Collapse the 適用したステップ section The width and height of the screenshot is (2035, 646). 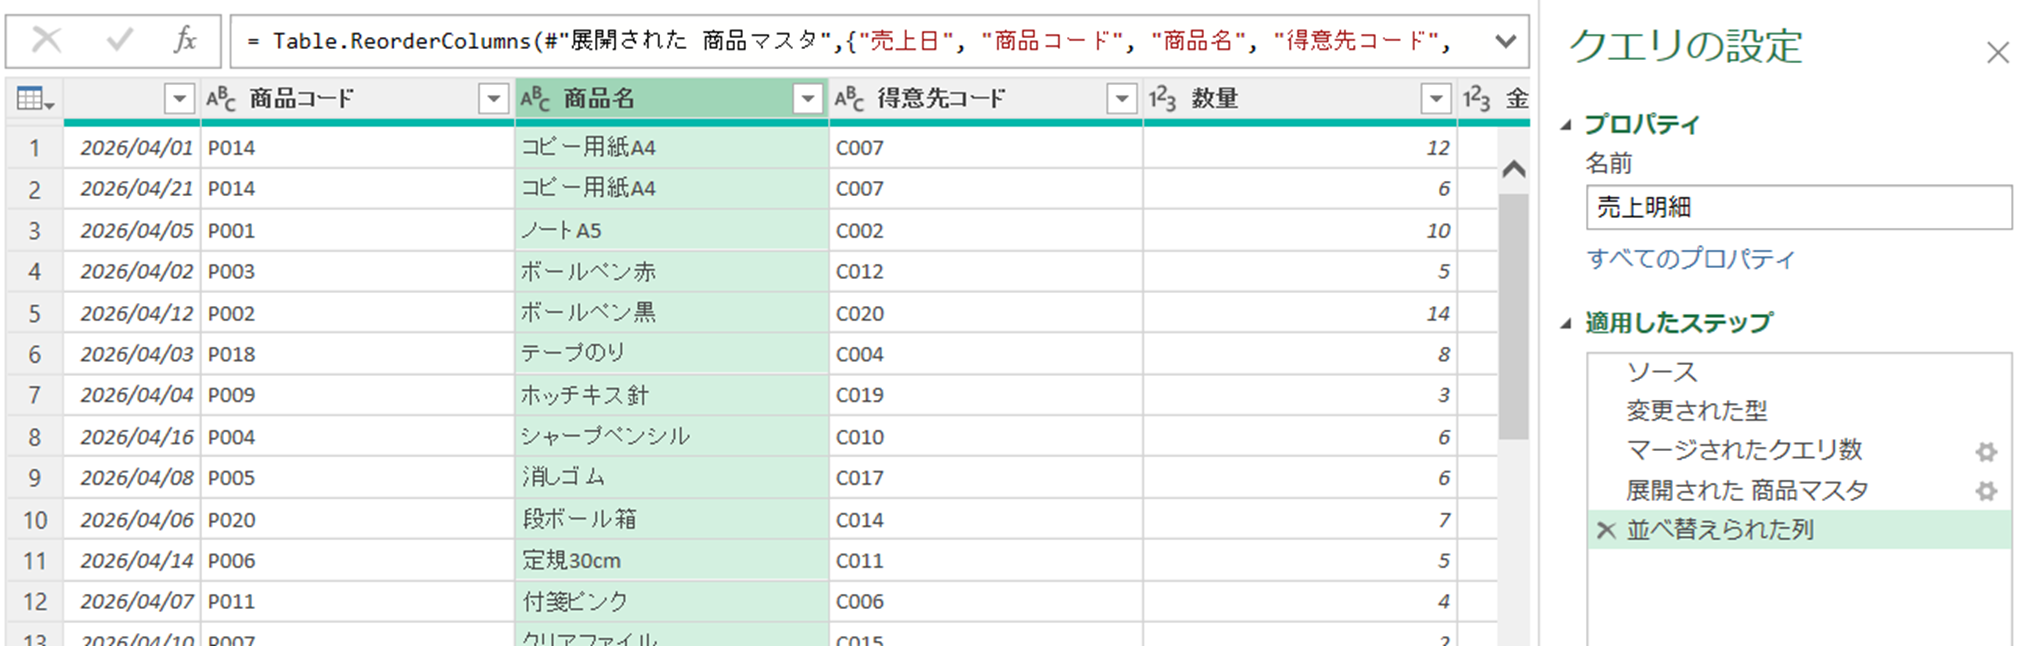coord(1567,324)
